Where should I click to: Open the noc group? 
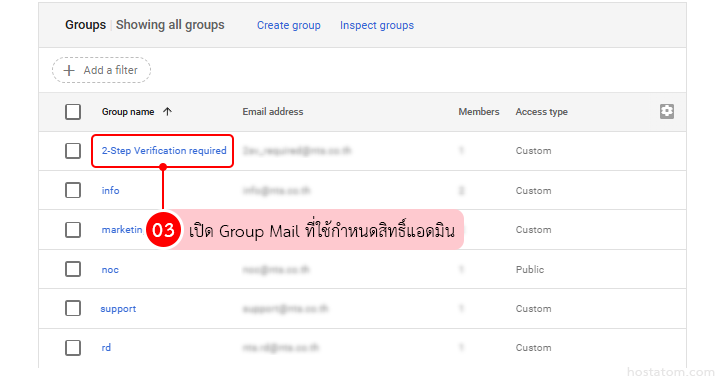(110, 269)
